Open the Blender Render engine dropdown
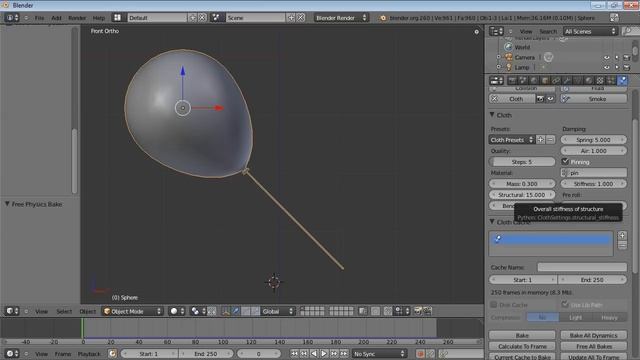Screen dimensions: 640x360 point(341,18)
